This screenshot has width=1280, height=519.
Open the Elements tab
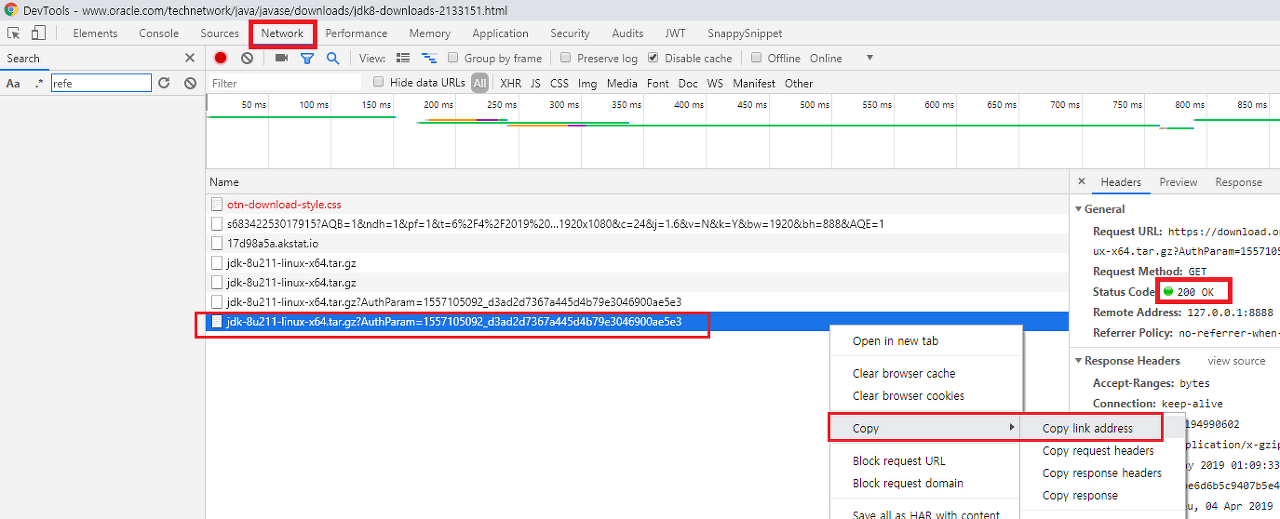pyautogui.click(x=95, y=33)
